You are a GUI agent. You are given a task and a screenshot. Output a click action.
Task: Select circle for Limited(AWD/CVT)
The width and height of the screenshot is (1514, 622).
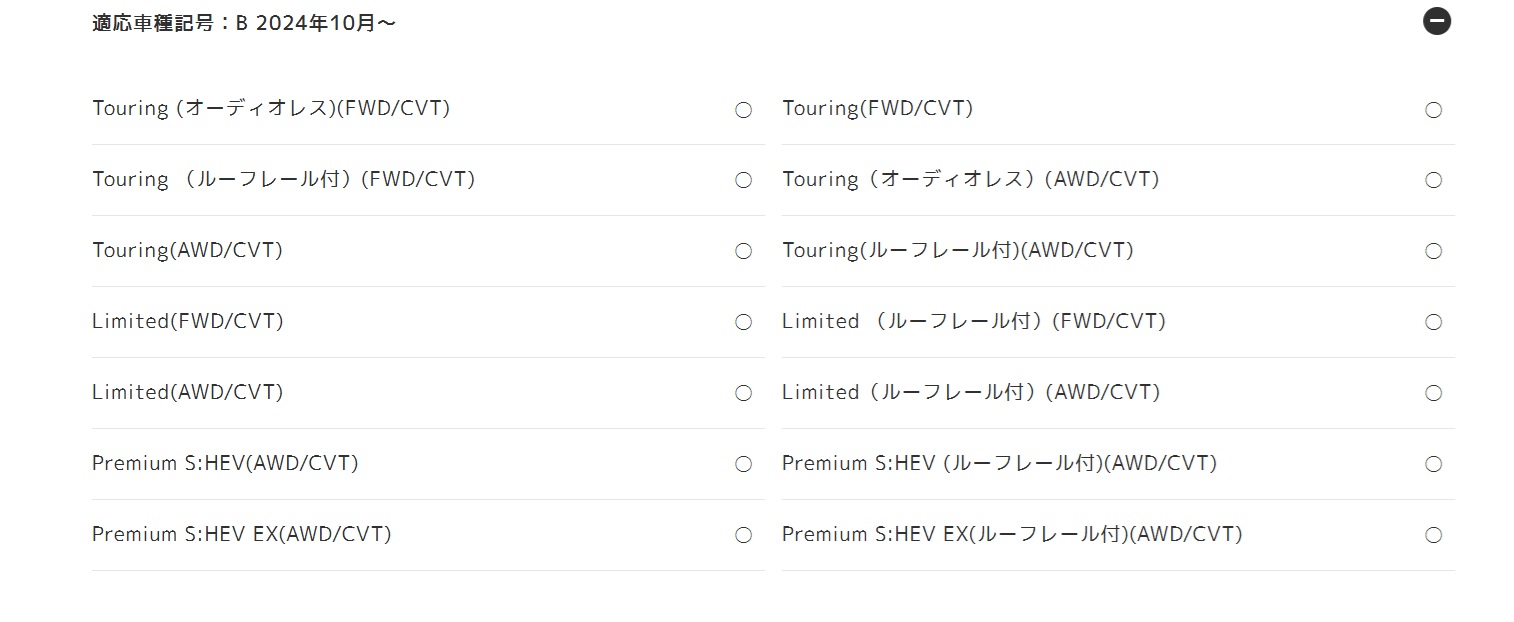pos(743,394)
